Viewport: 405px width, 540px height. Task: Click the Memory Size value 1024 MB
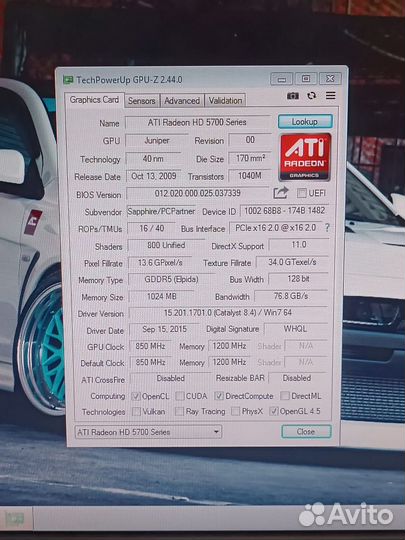[162, 296]
